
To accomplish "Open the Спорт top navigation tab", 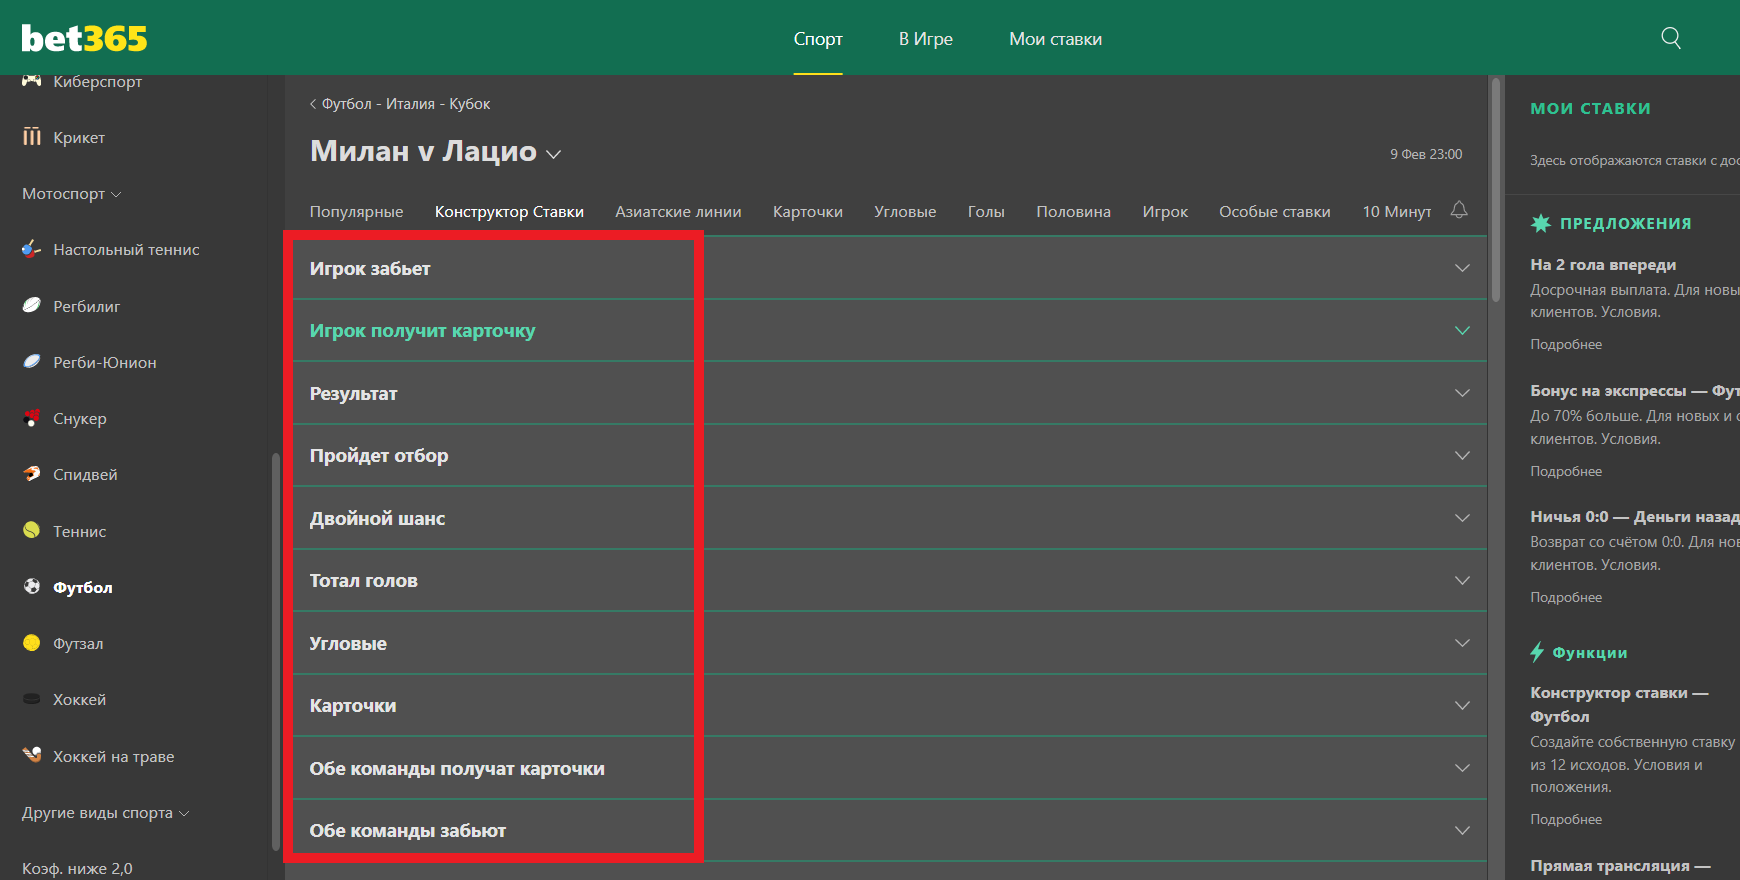I will coord(818,39).
